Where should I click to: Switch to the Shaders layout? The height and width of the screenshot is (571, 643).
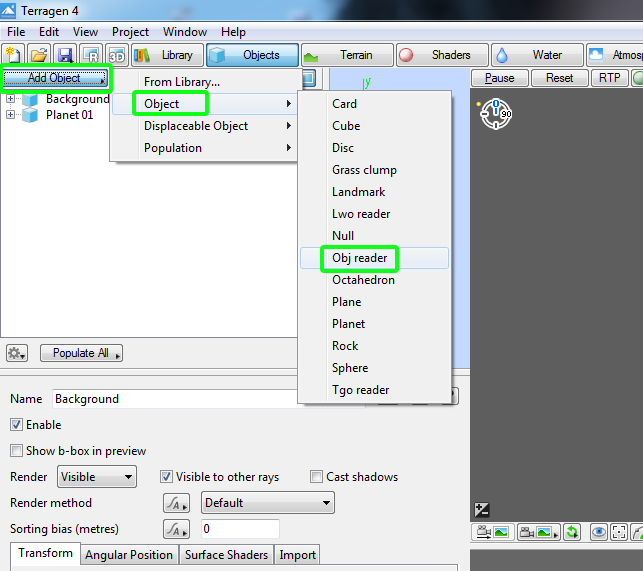point(442,55)
